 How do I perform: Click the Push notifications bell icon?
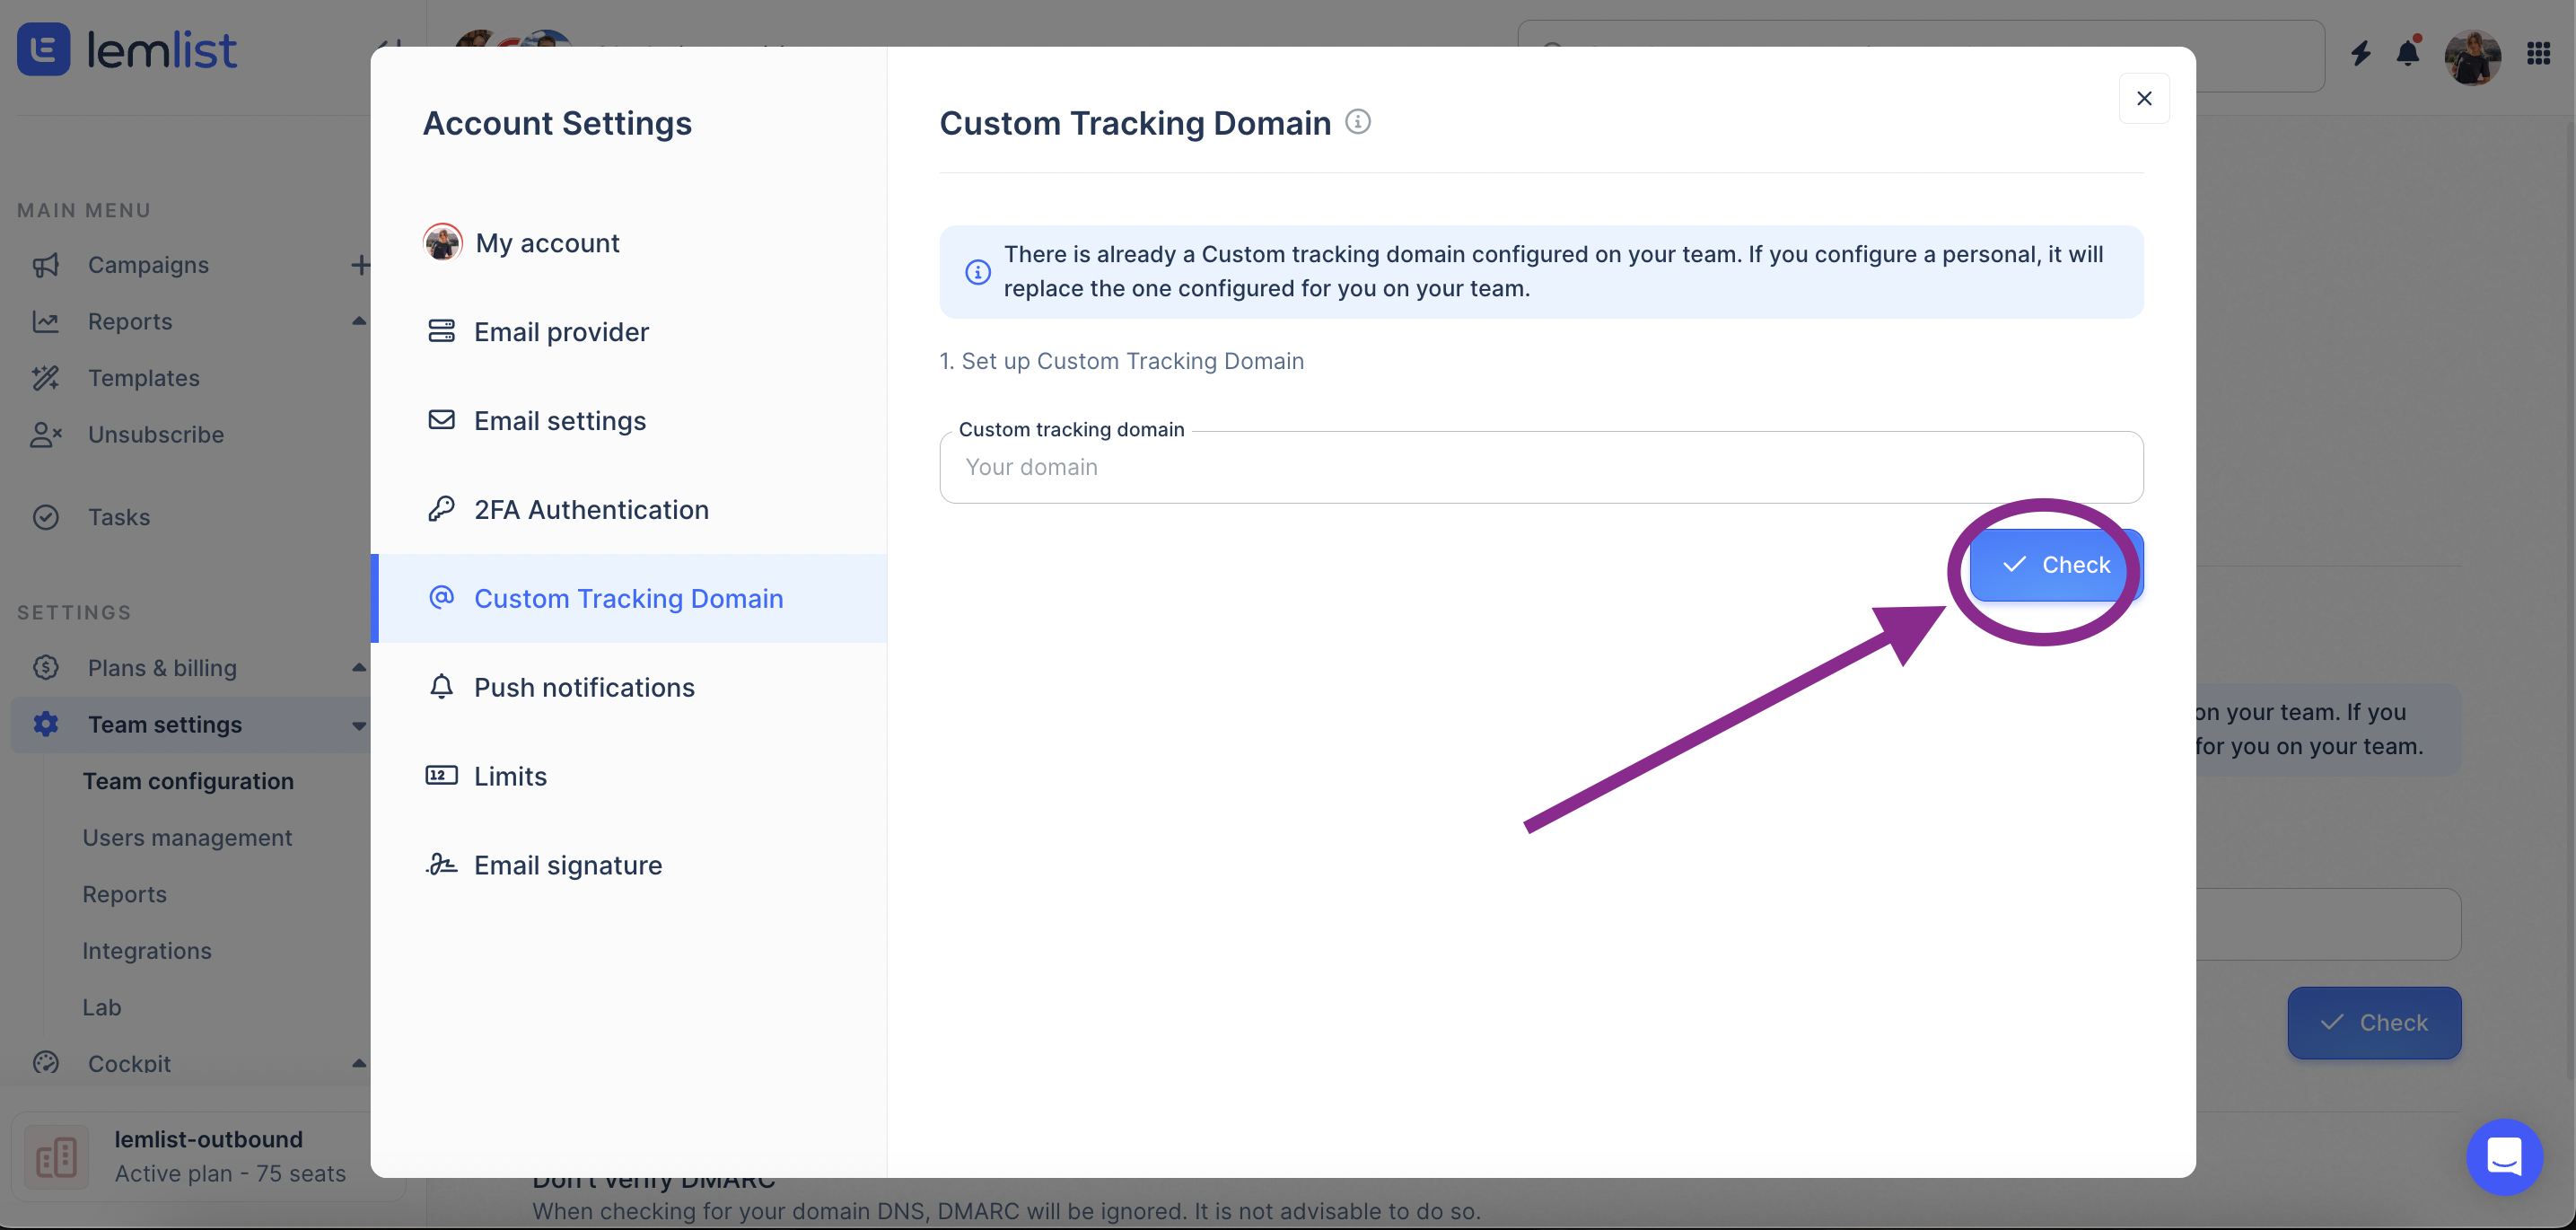pos(441,686)
